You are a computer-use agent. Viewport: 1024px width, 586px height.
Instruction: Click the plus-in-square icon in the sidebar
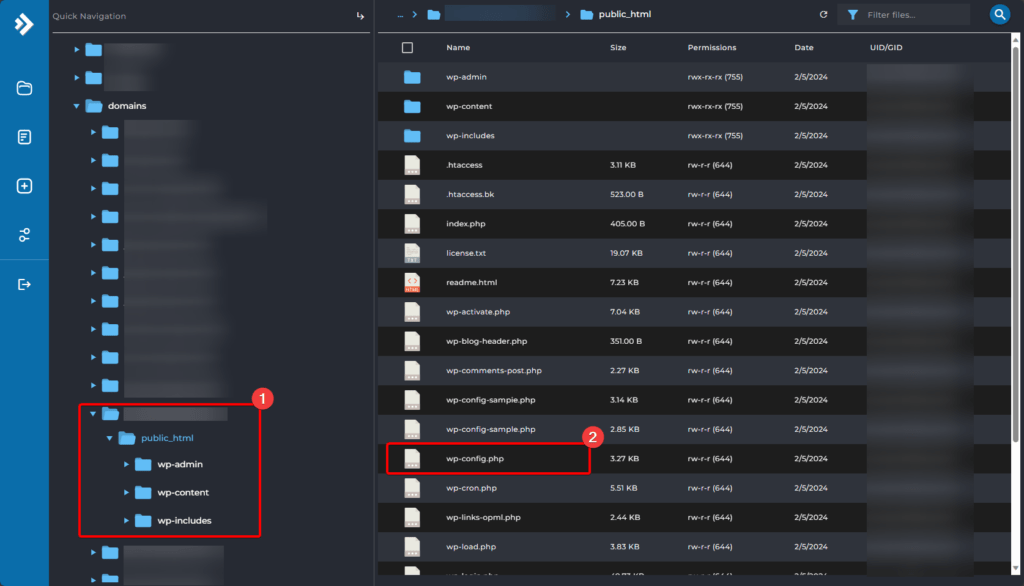[24, 186]
